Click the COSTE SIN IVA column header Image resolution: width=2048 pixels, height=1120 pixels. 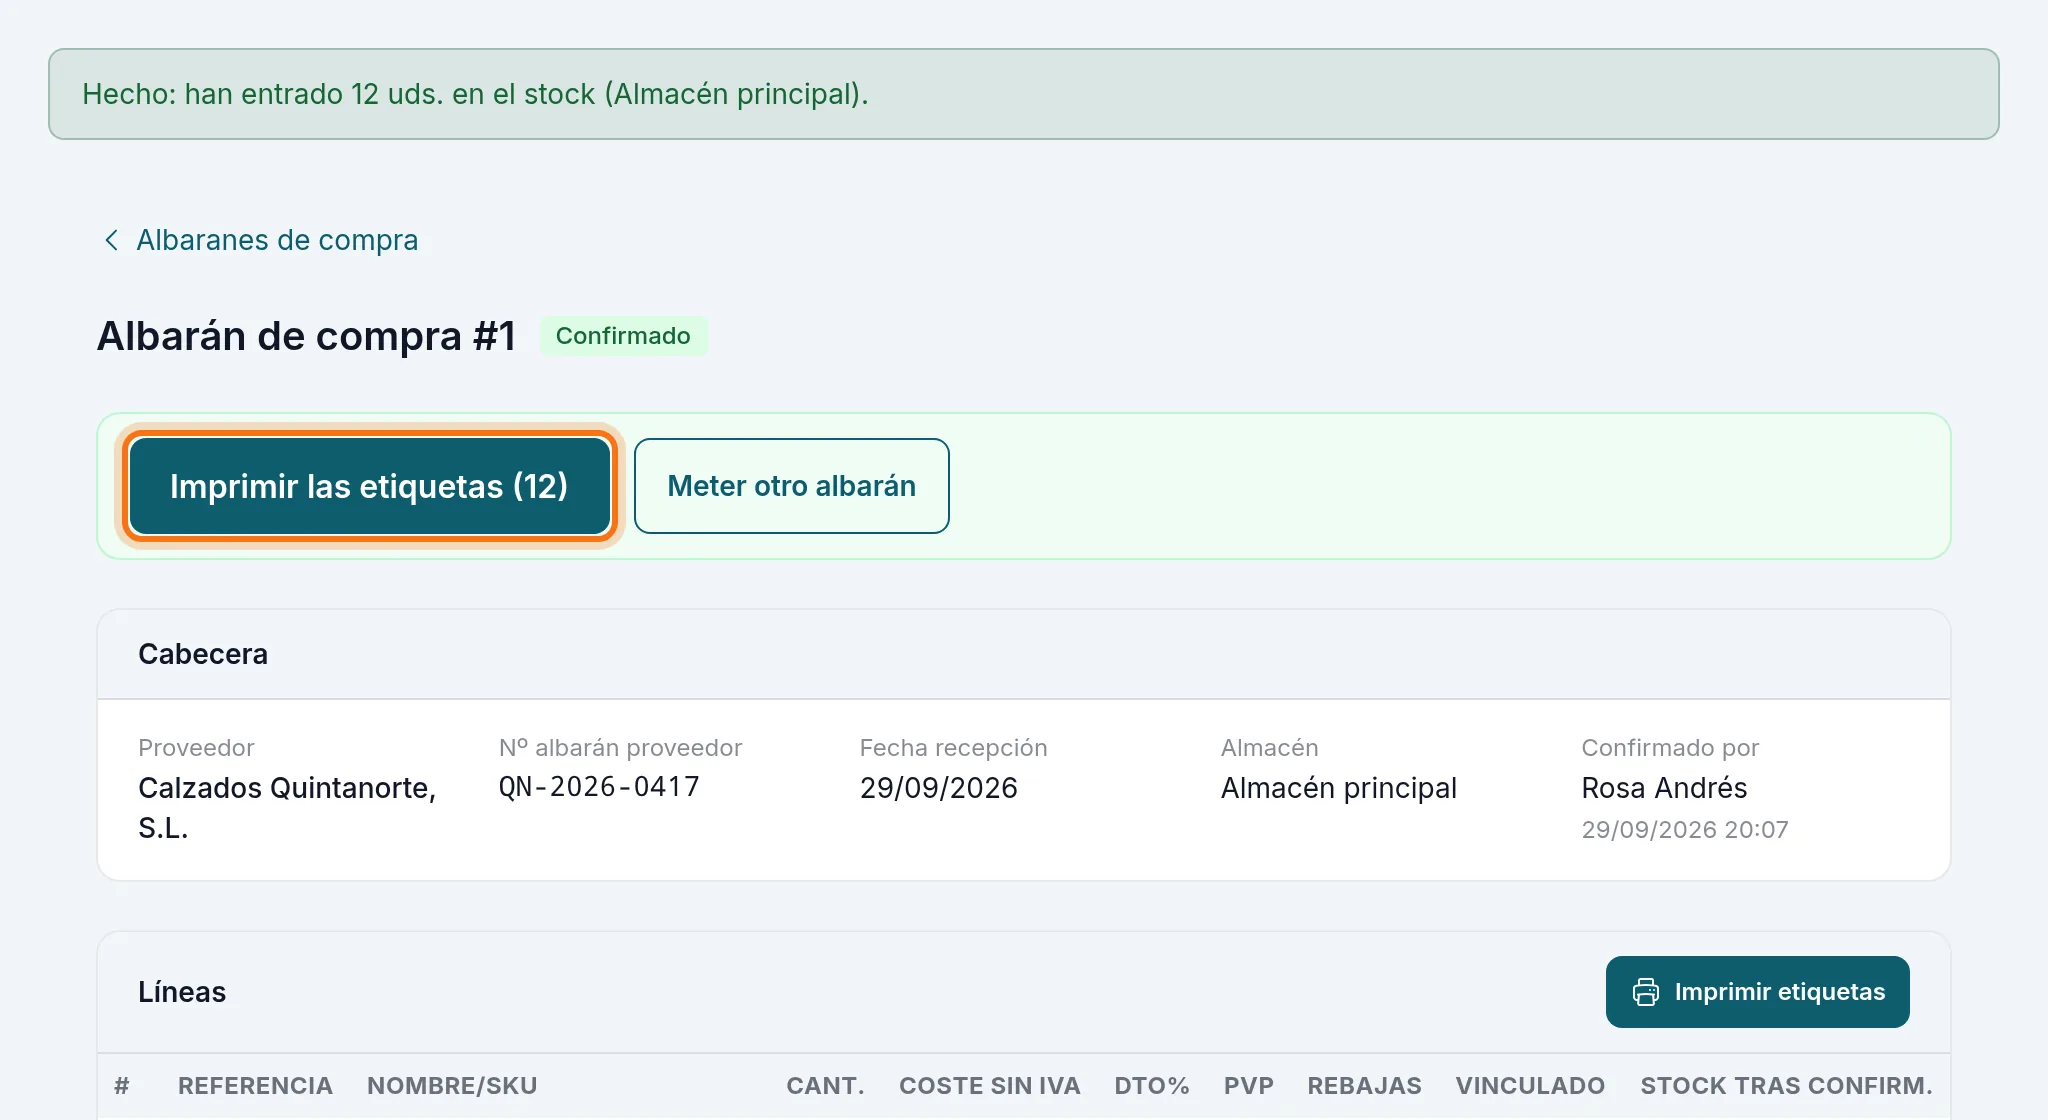(x=989, y=1086)
